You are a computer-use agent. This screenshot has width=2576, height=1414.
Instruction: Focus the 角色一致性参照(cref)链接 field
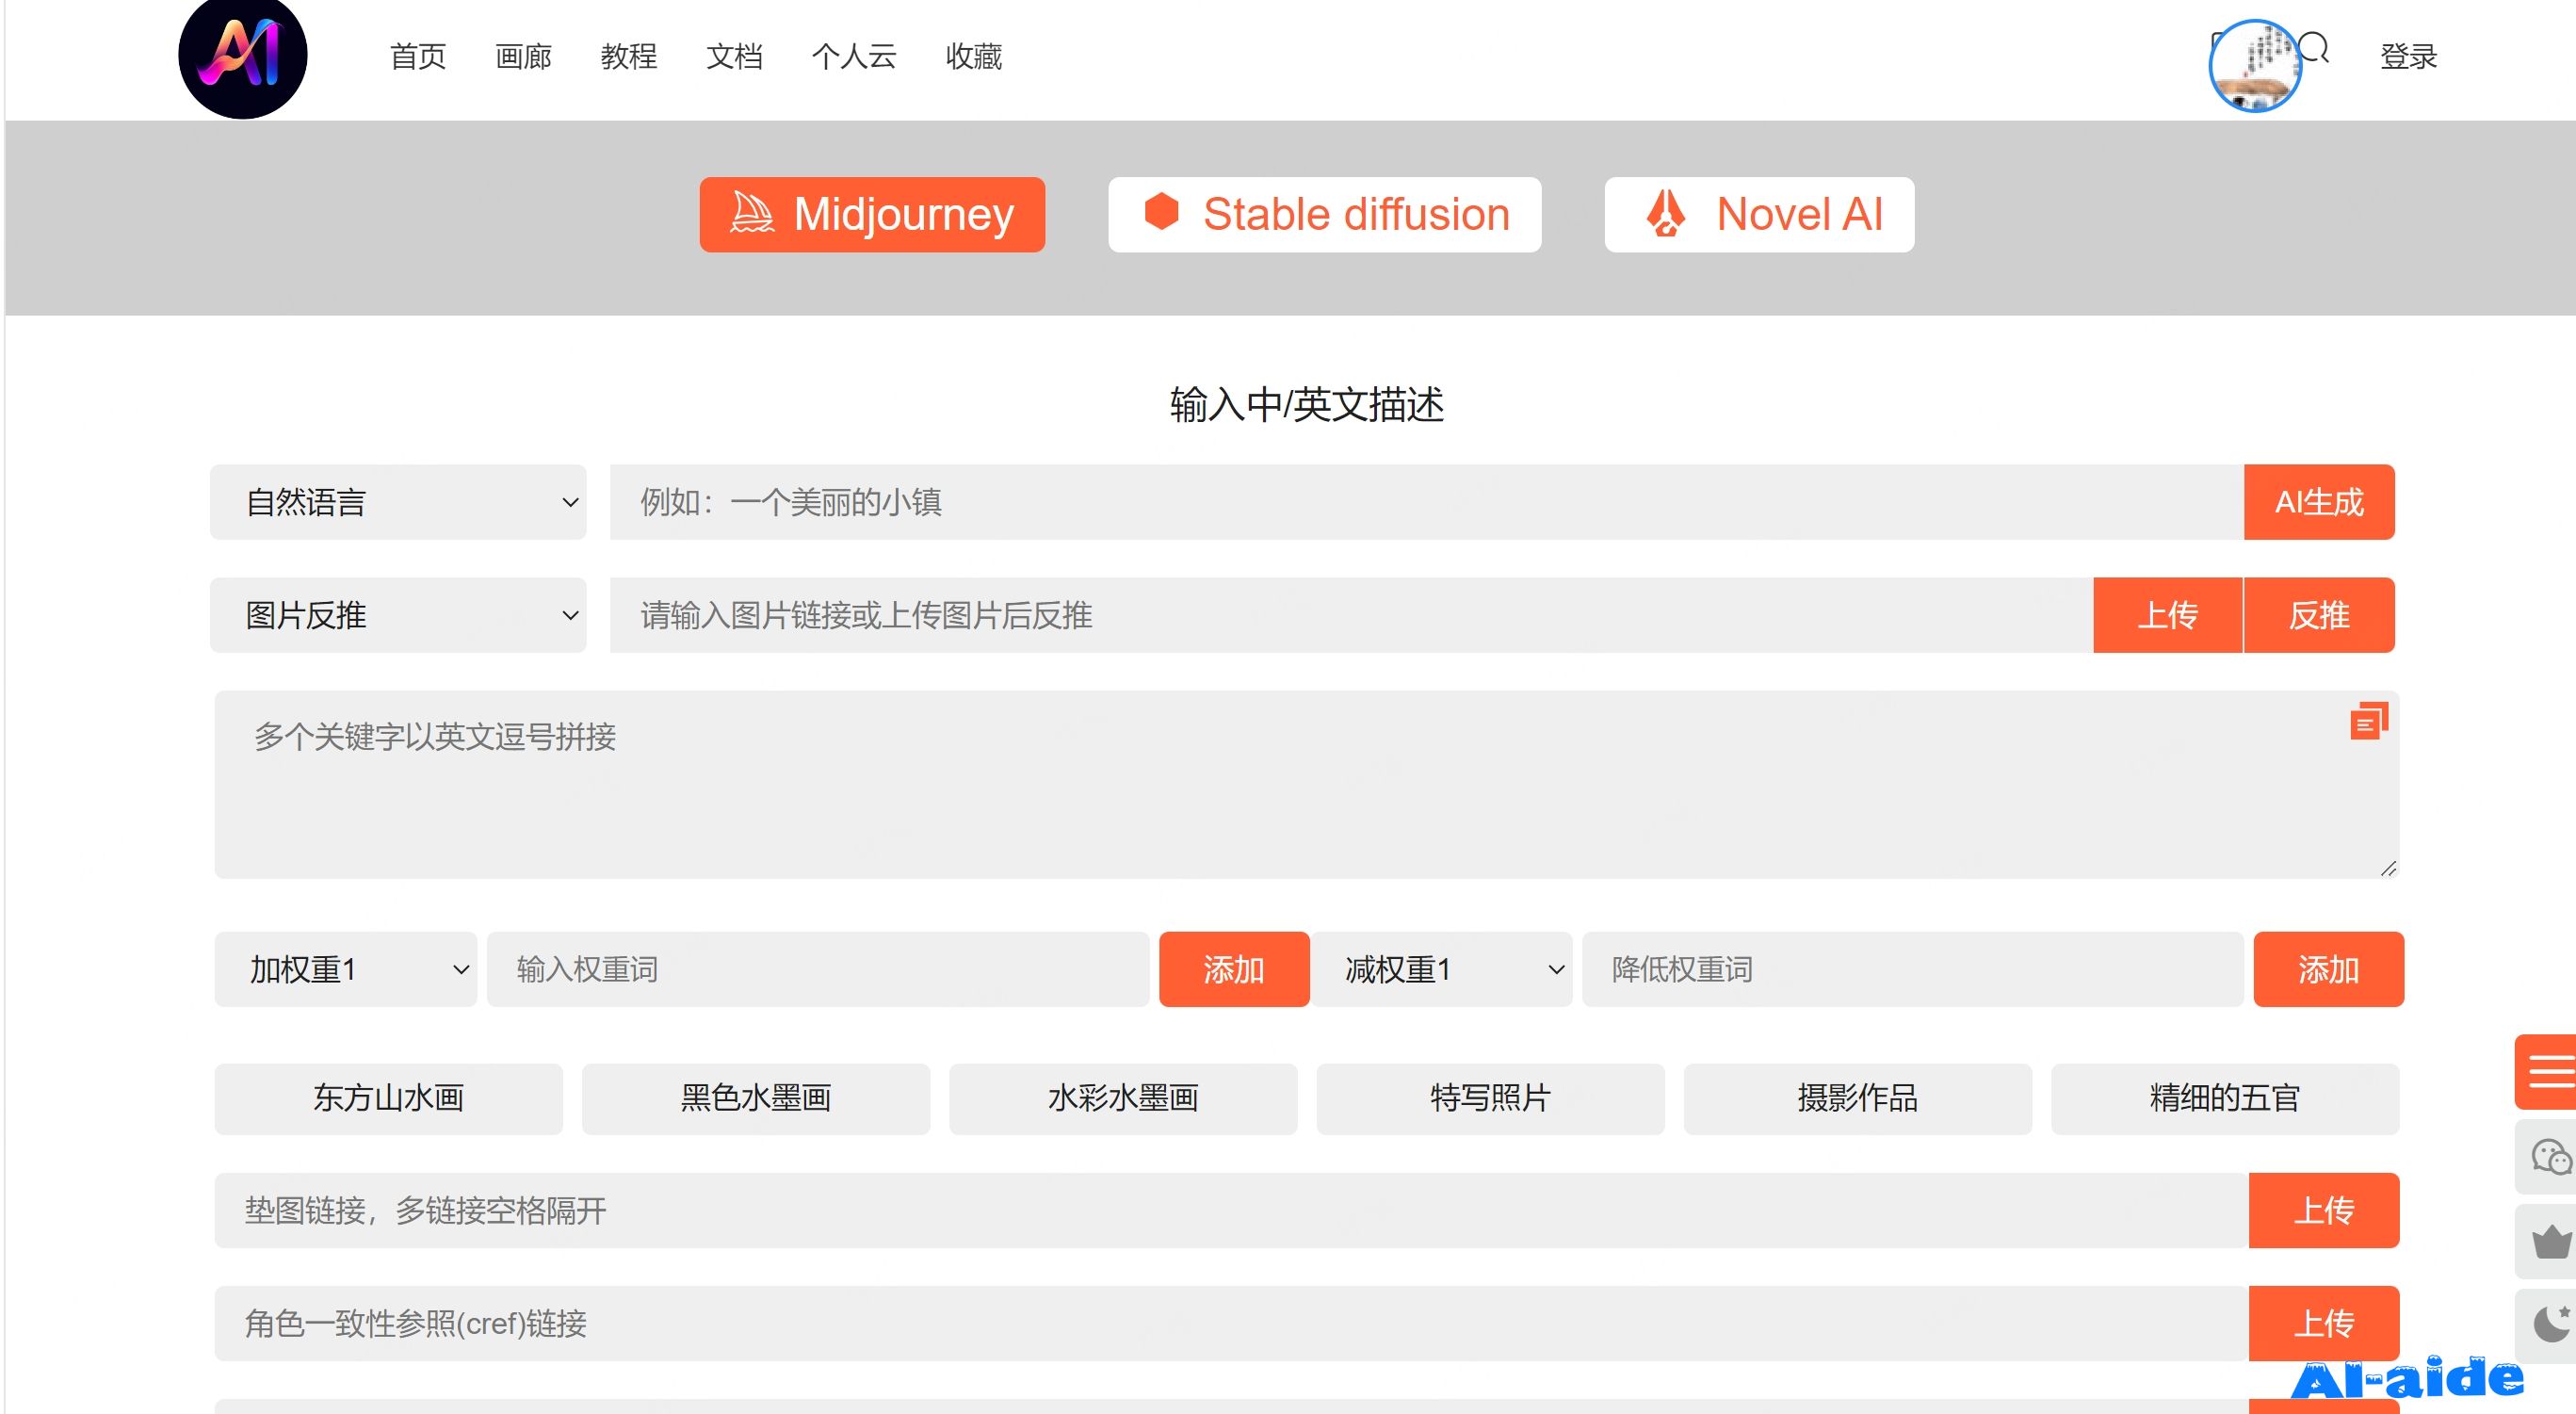pos(1232,1323)
